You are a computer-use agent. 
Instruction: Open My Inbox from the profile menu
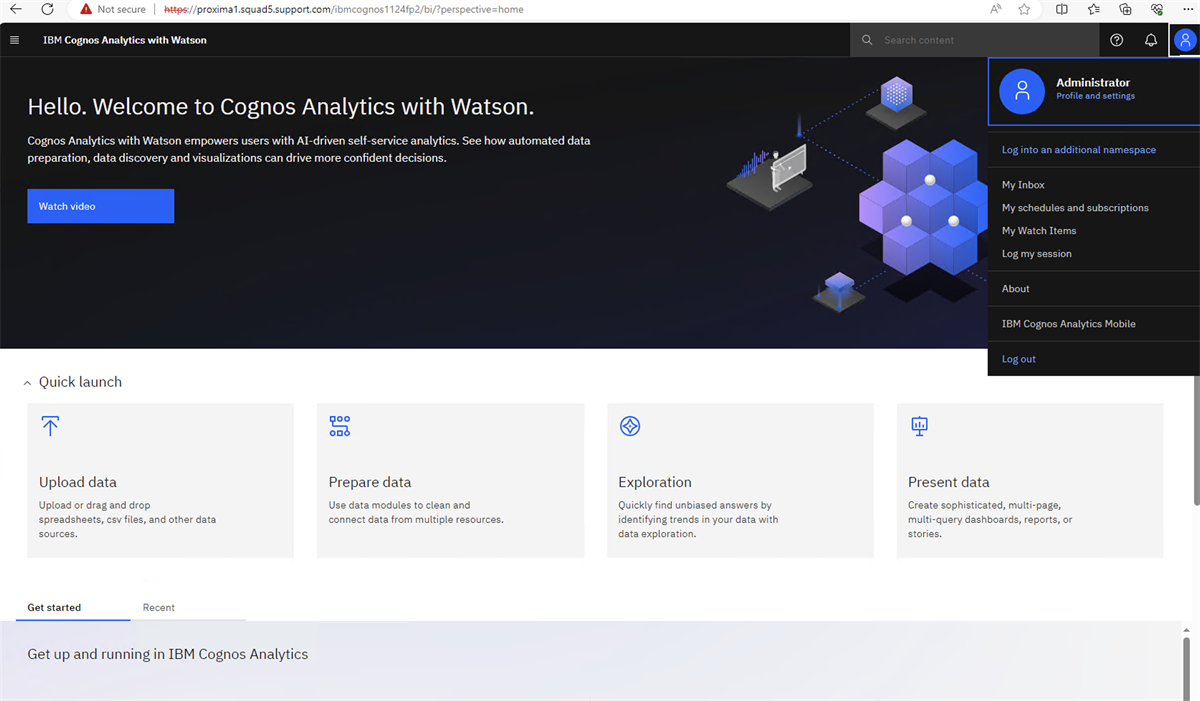[1022, 184]
